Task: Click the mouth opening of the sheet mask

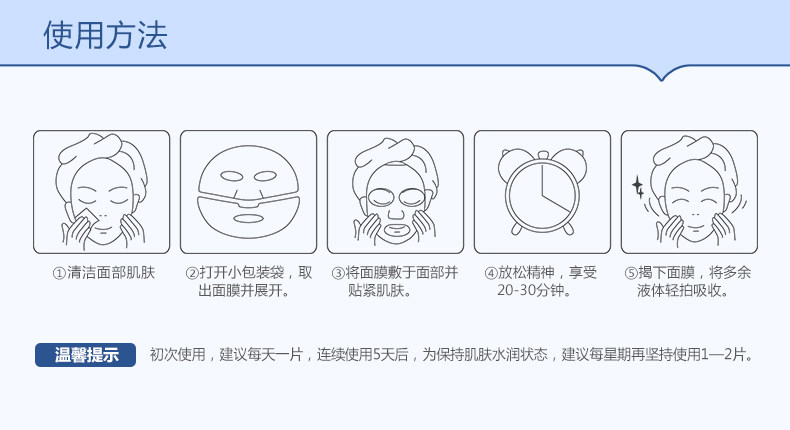Action: pos(248,219)
